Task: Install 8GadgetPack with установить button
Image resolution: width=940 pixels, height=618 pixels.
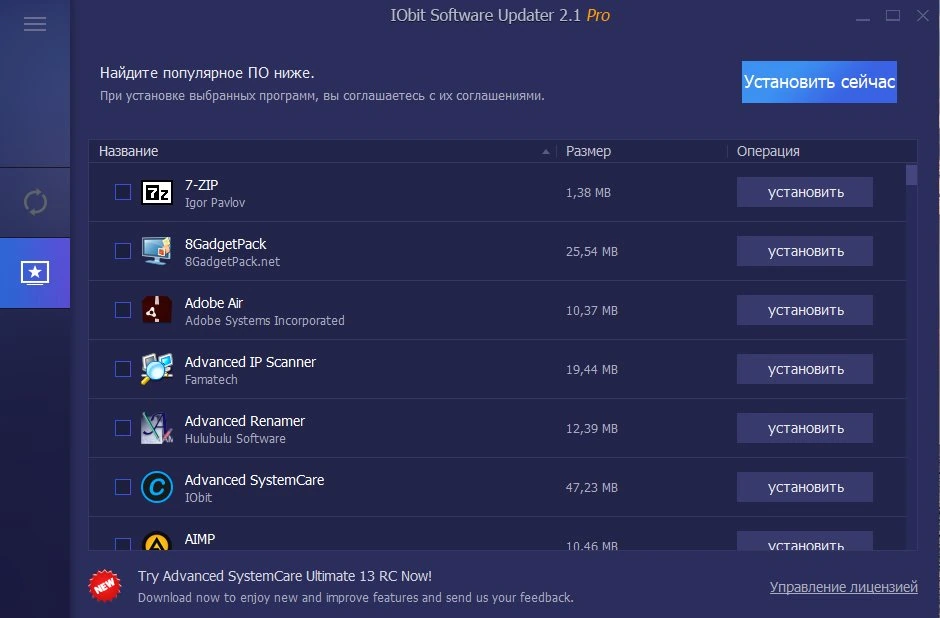Action: (805, 251)
